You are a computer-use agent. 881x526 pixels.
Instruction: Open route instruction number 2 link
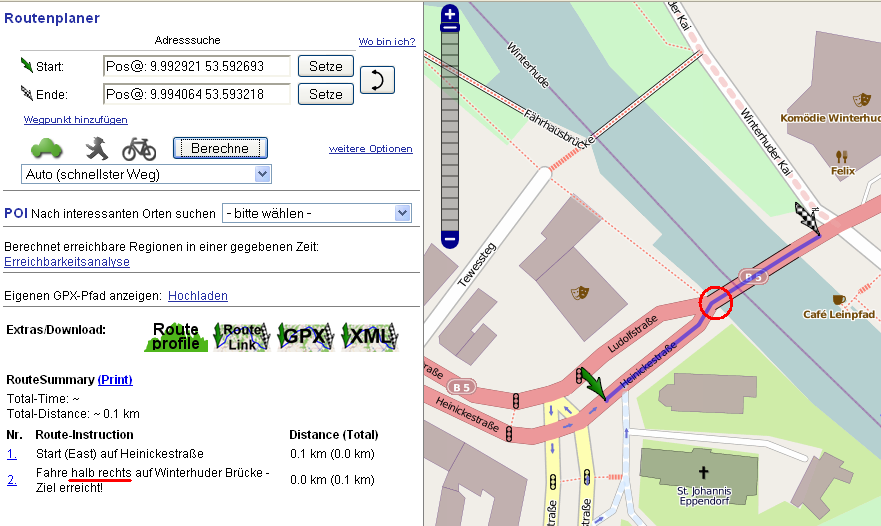(x=12, y=479)
